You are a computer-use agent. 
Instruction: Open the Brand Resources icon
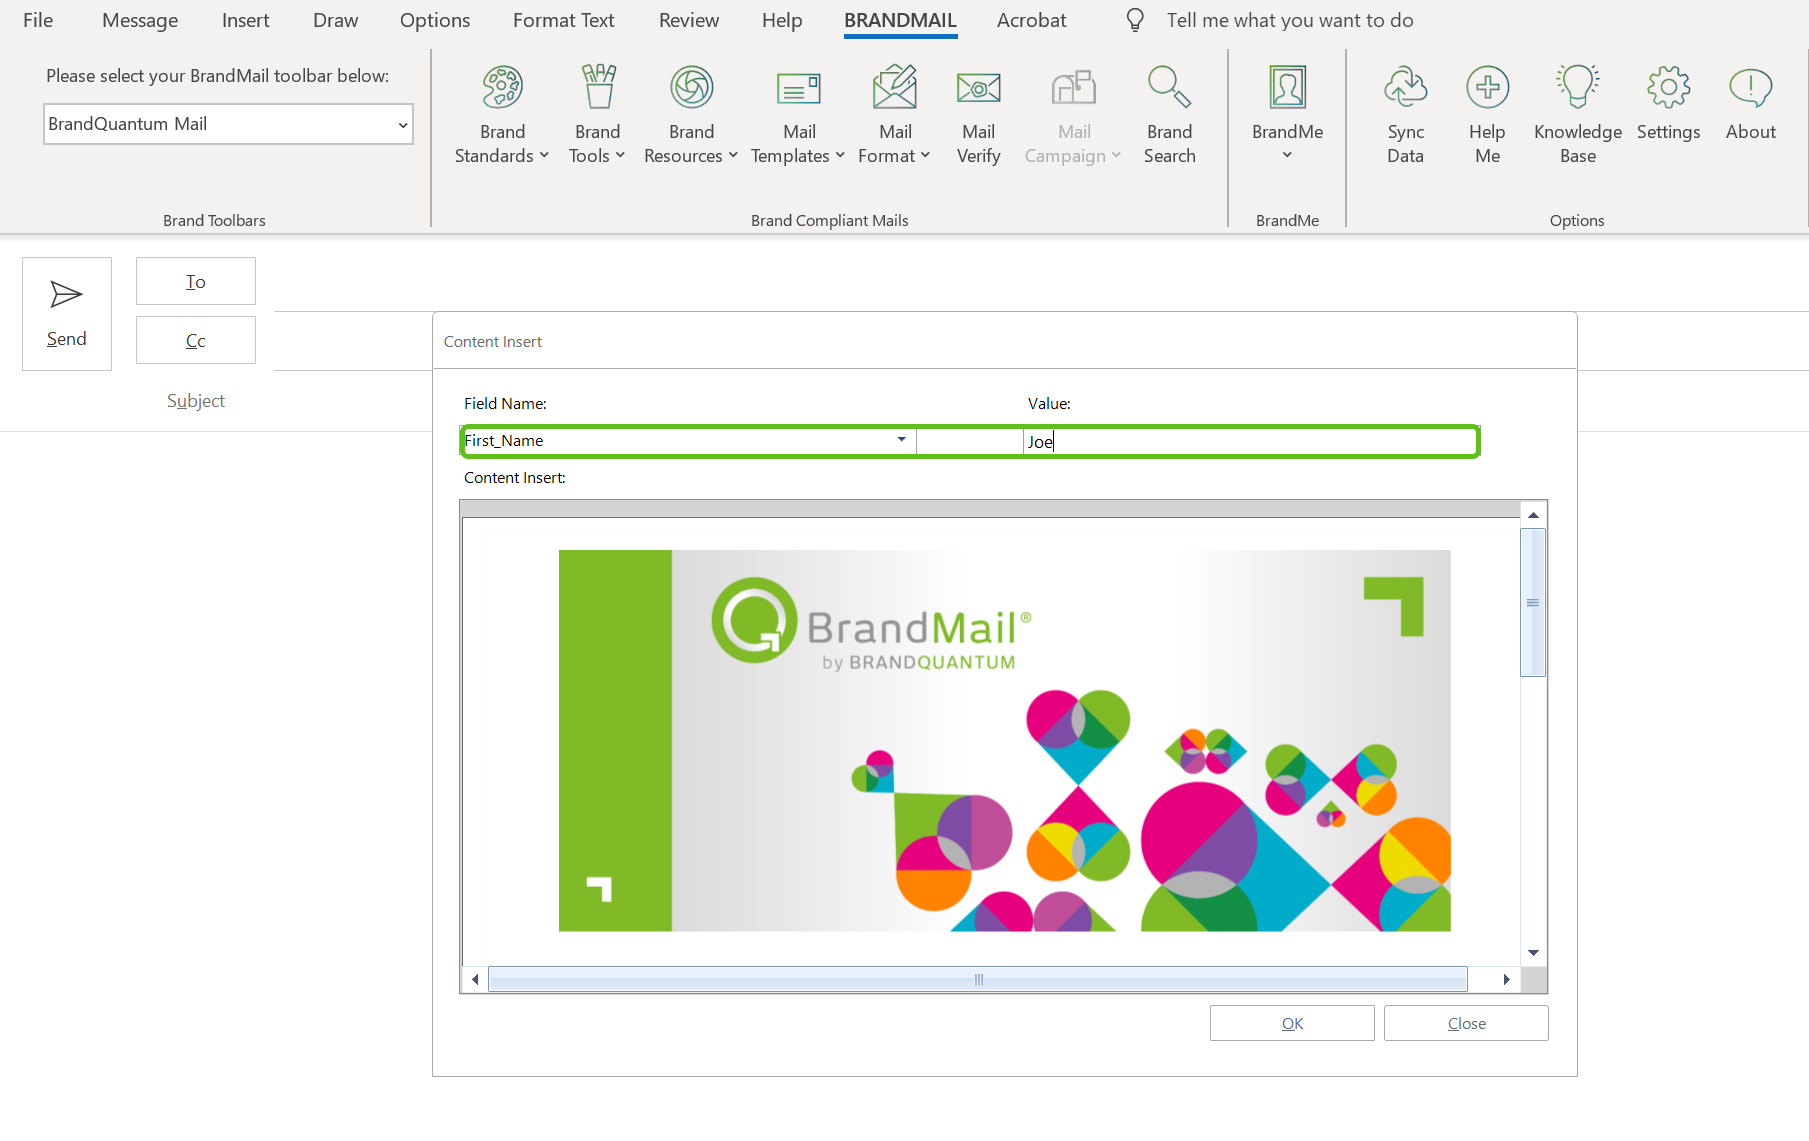click(691, 87)
